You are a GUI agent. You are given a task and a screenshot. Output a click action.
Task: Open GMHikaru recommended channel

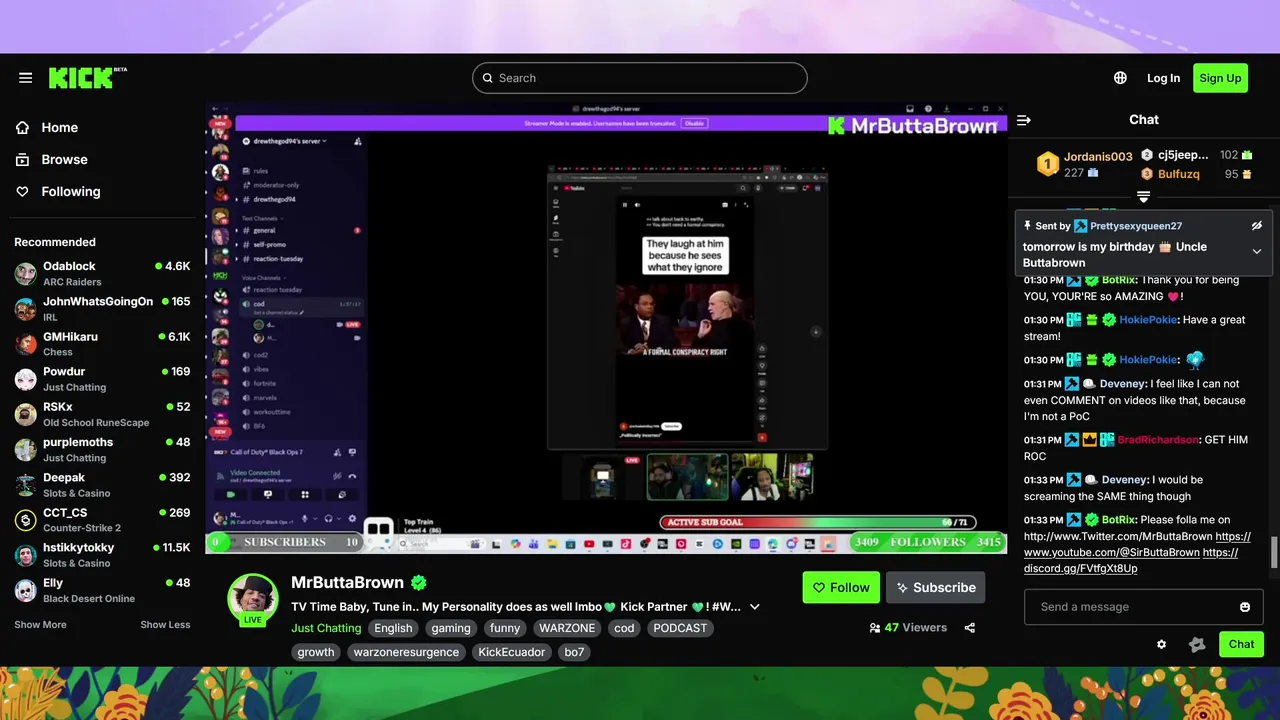[x=102, y=344]
